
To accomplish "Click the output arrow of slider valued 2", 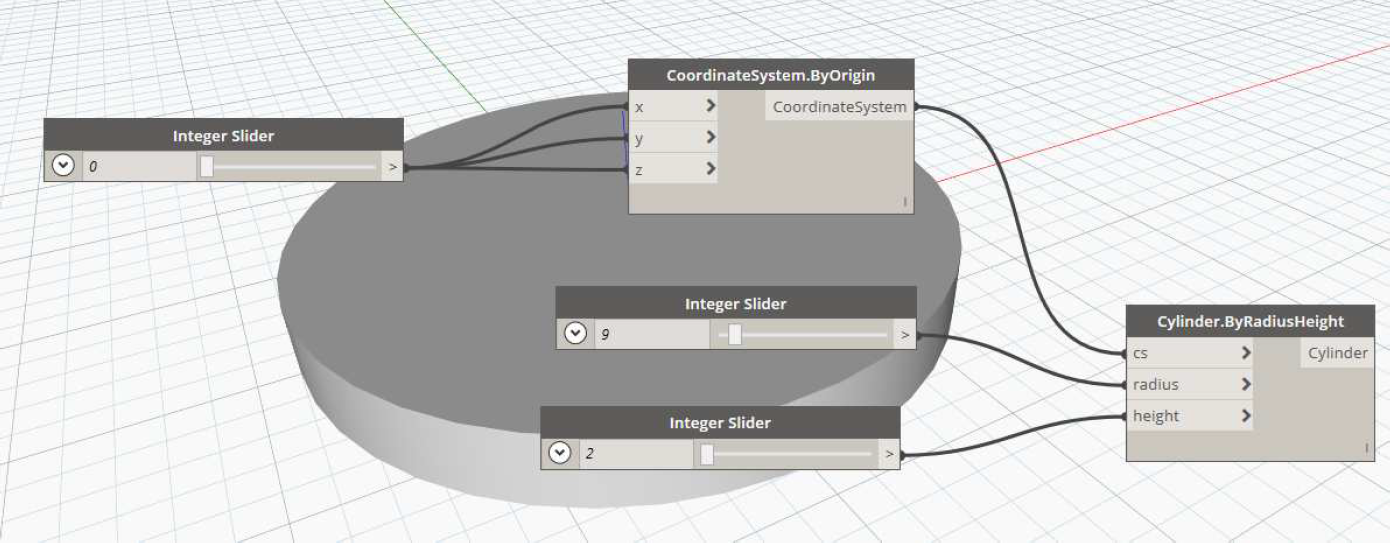I will click(x=889, y=454).
